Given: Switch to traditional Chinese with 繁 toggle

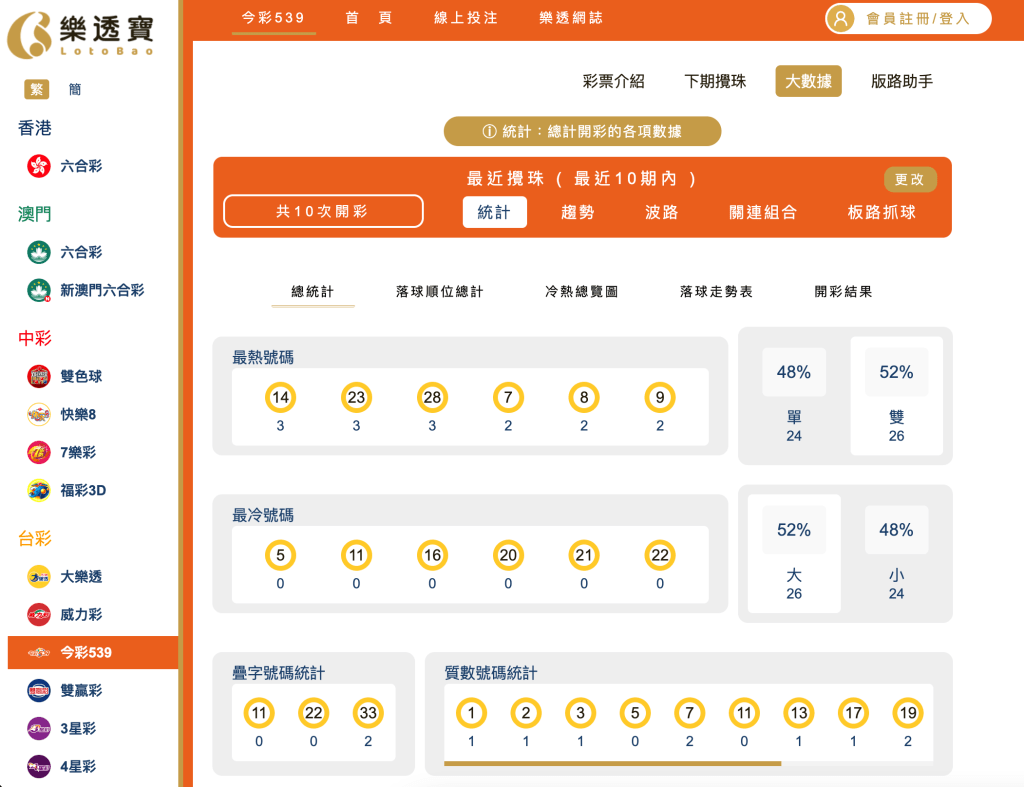Looking at the screenshot, I should pyautogui.click(x=36, y=89).
